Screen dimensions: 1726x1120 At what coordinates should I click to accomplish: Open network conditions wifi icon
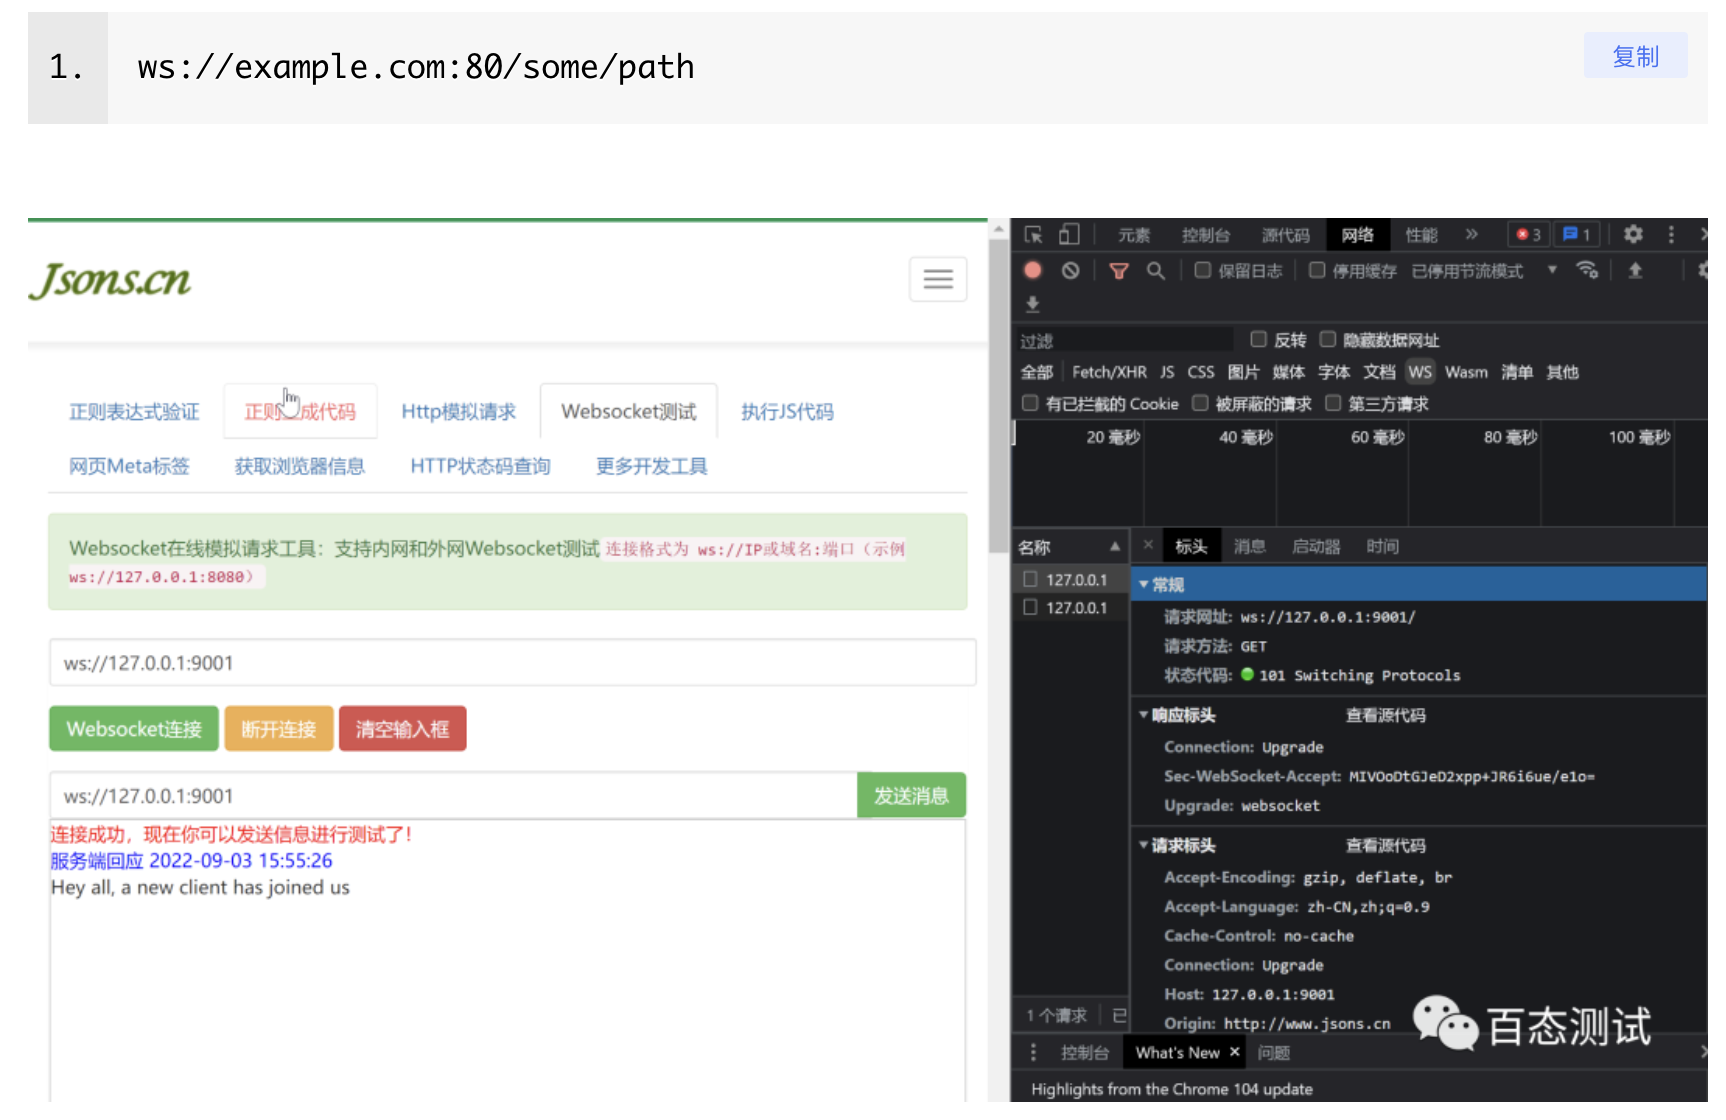tap(1587, 270)
